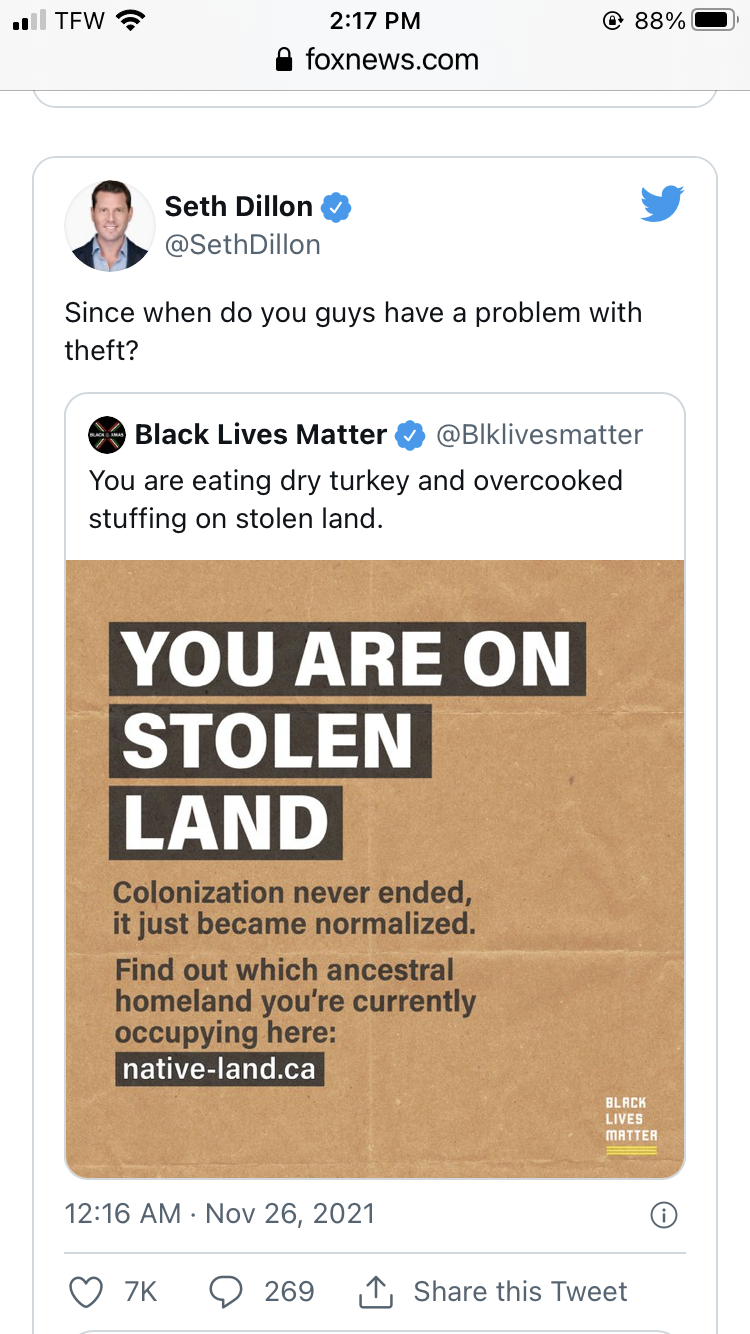Tap Black Lives Matter verified badge
The image size is (750, 1334).
409,435
